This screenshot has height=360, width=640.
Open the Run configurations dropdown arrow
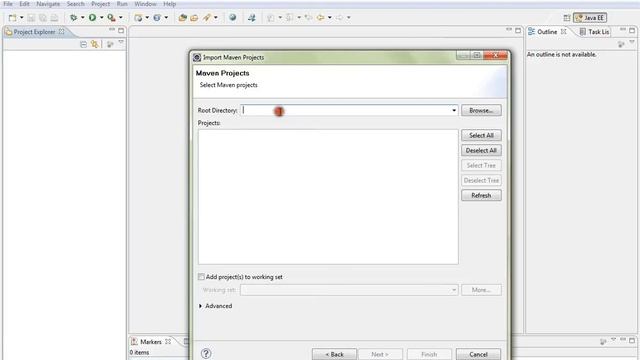[x=102, y=18]
